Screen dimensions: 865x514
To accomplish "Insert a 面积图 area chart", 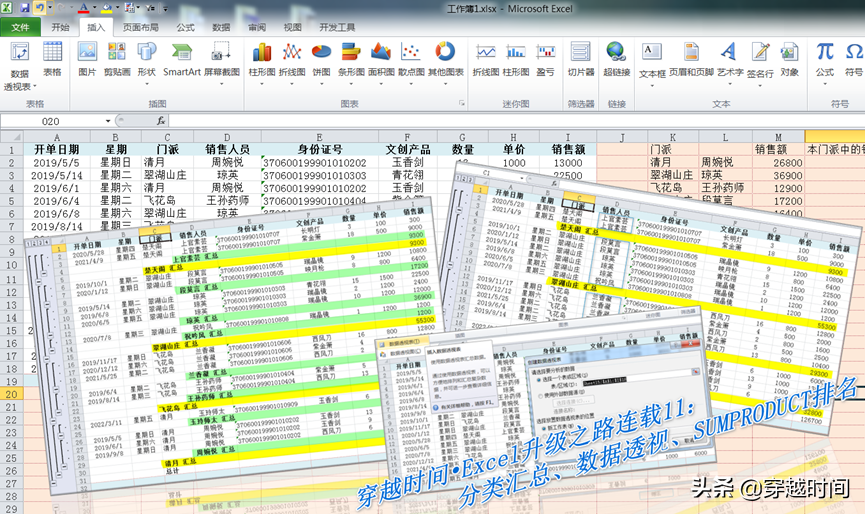I will click(x=381, y=63).
